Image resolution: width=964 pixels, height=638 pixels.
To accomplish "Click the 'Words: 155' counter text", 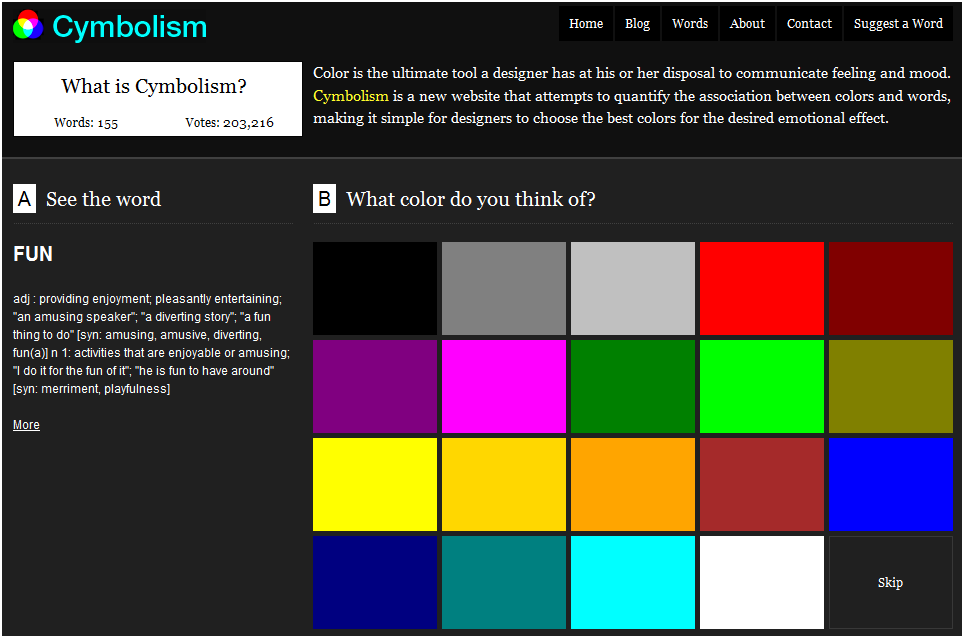I will click(x=86, y=122).
